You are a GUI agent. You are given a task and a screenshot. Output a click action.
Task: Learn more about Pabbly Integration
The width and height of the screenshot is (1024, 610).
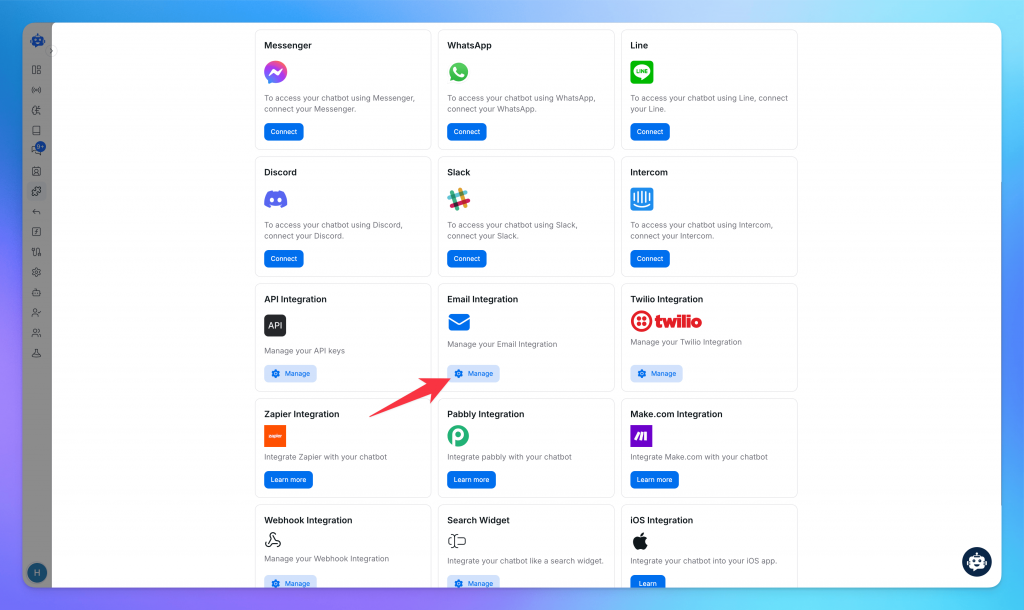(x=472, y=479)
